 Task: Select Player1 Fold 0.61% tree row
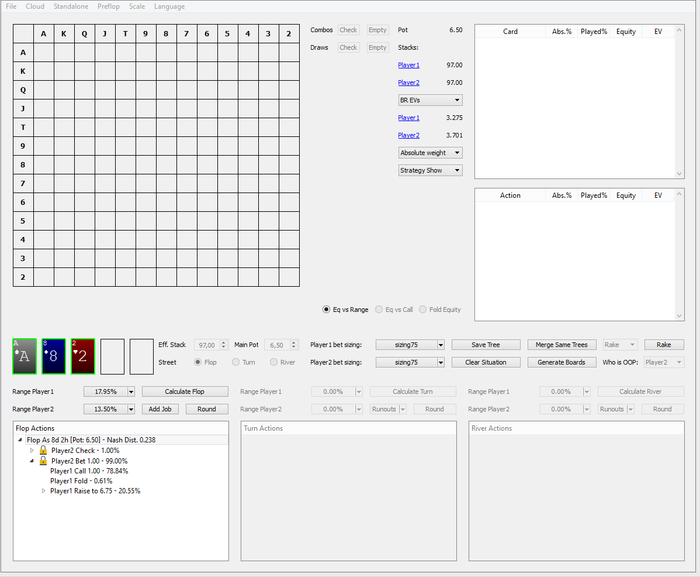point(81,481)
